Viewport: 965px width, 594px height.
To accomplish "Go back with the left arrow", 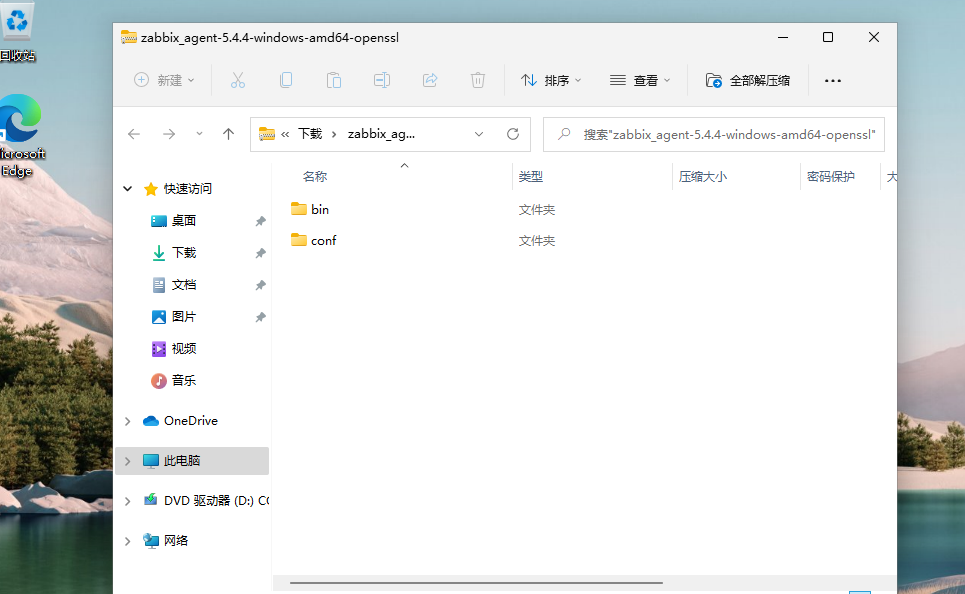I will pyautogui.click(x=134, y=134).
